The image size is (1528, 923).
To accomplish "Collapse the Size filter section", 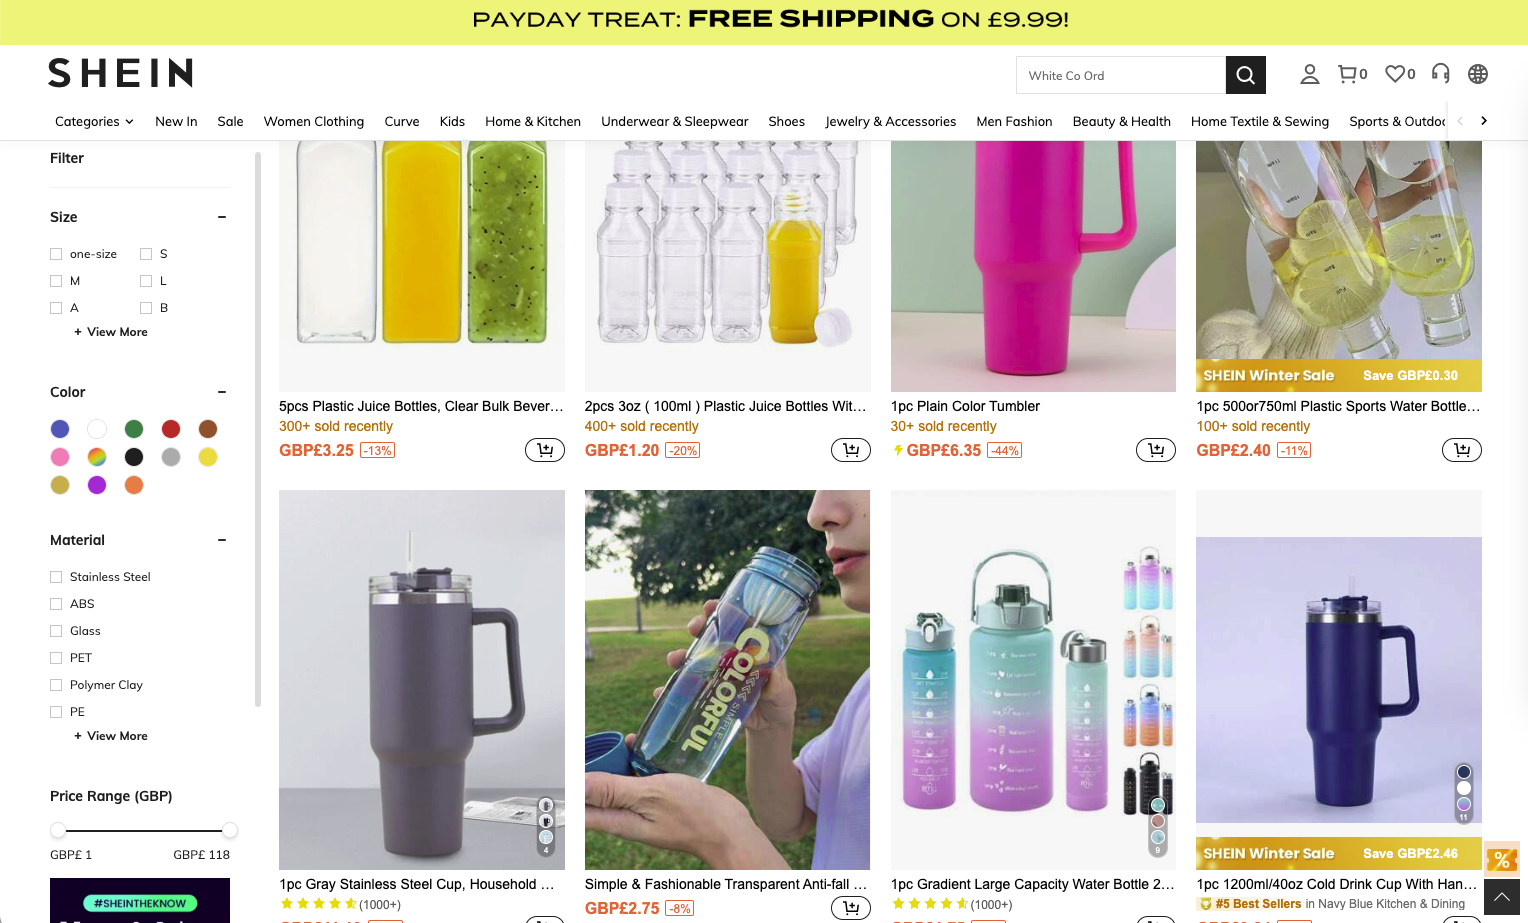I will click(222, 217).
